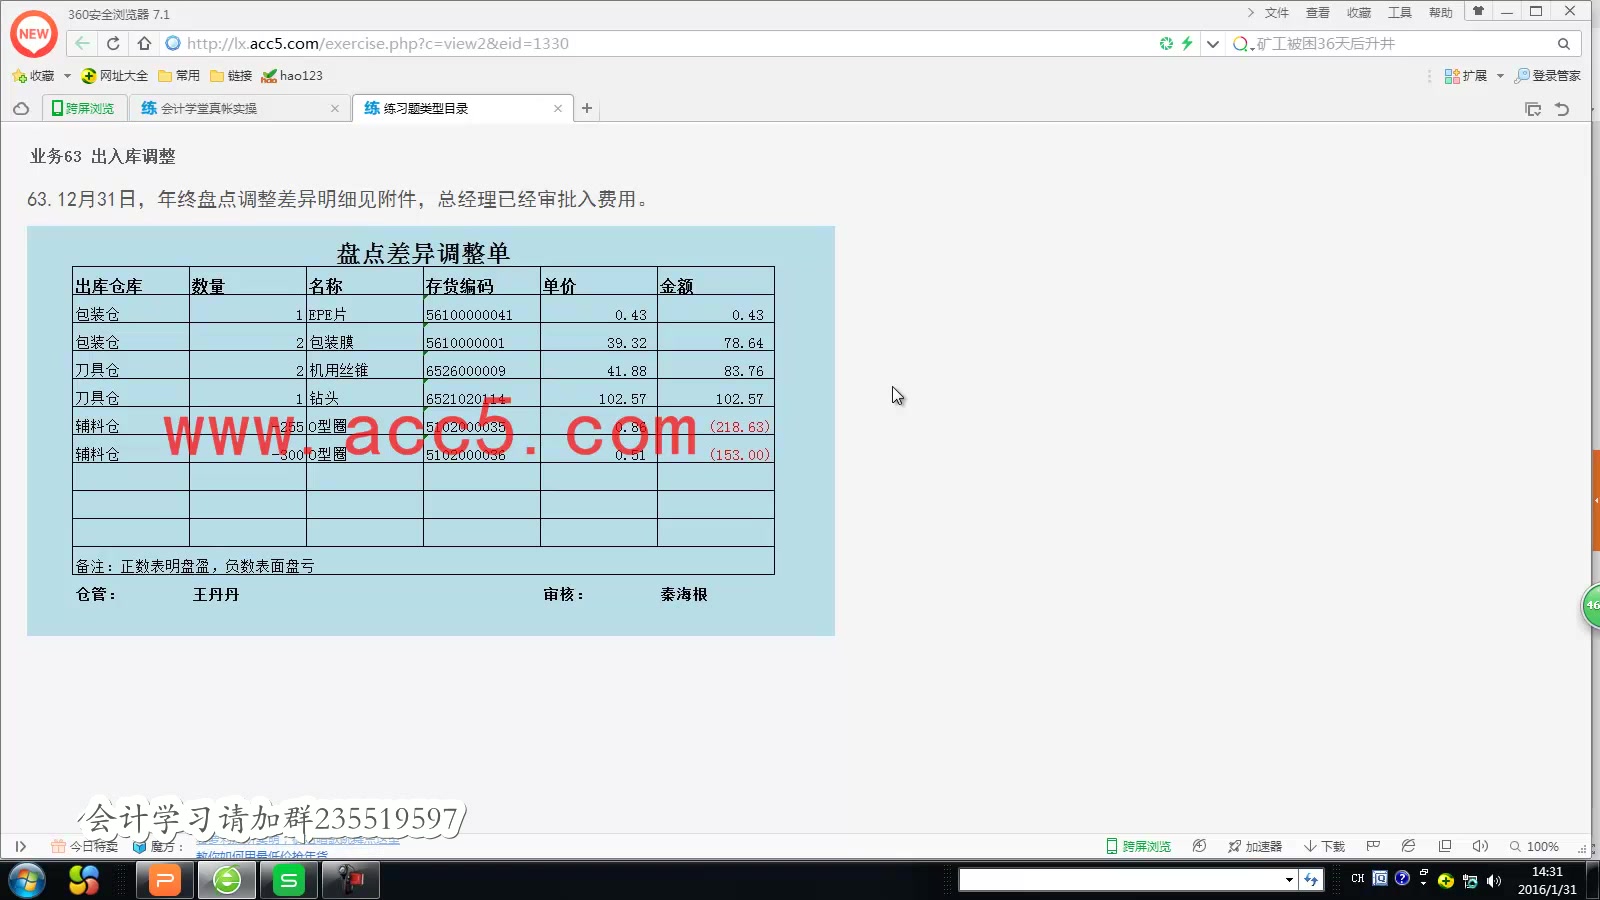Mute sound via the status bar speaker icon
This screenshot has height=900, width=1600.
coord(1479,846)
